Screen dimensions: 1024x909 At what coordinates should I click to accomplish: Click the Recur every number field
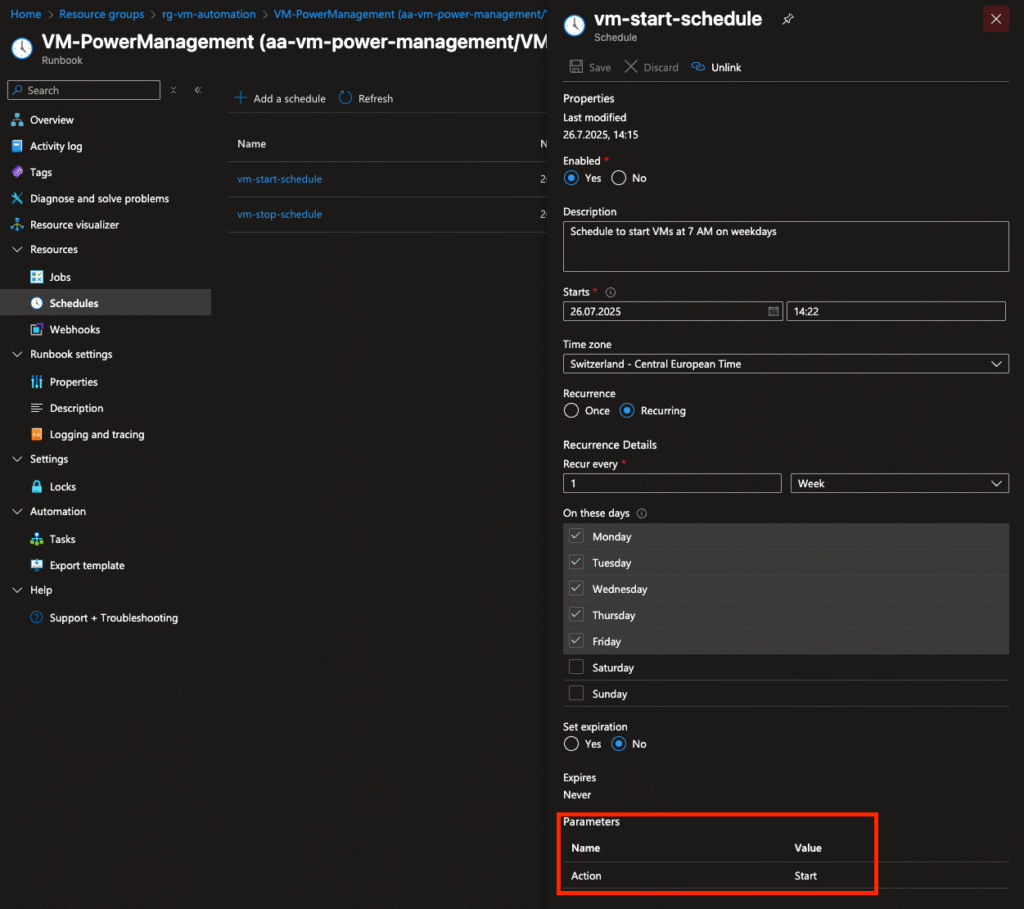coord(672,483)
